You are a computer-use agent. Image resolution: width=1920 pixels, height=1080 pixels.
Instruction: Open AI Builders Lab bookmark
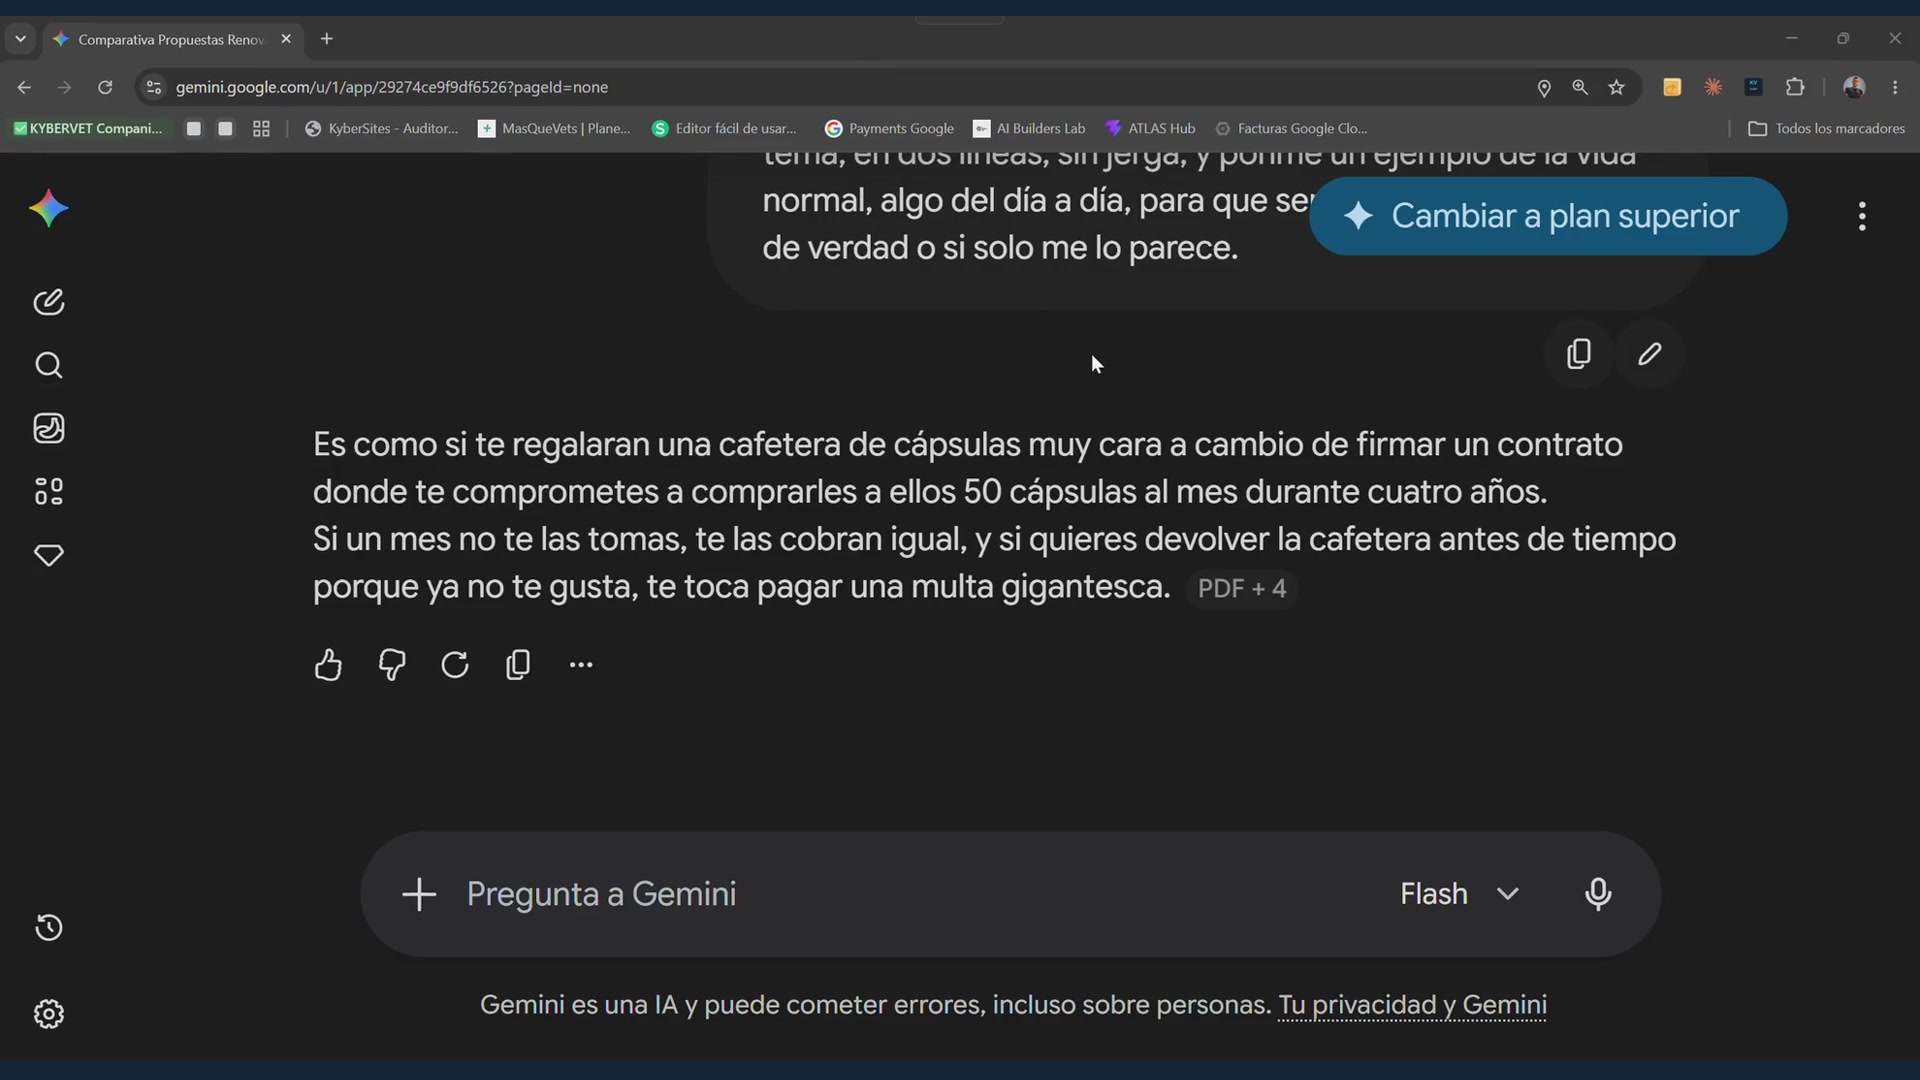point(1029,128)
